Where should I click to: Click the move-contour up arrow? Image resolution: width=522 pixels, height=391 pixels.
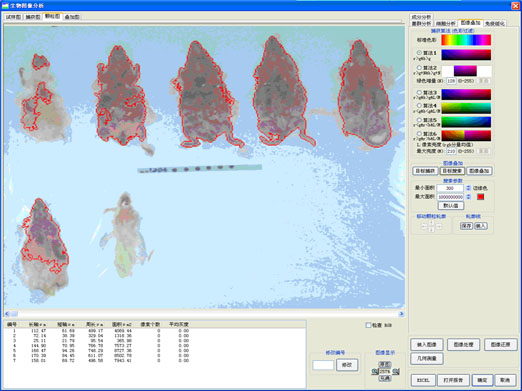[432, 222]
